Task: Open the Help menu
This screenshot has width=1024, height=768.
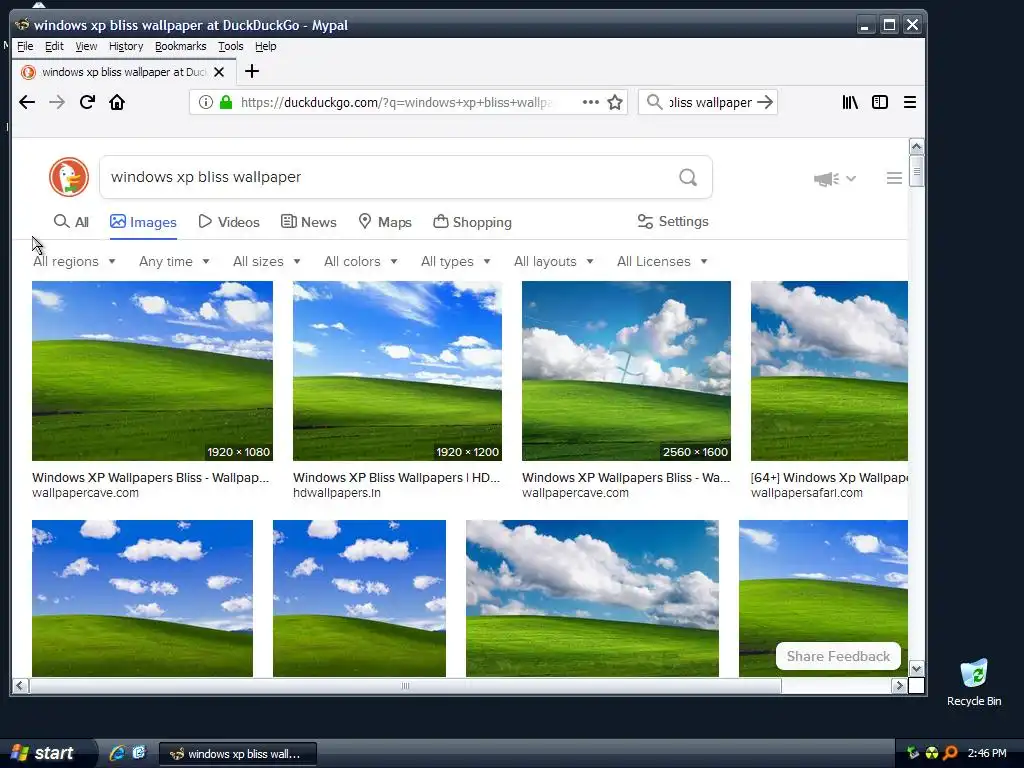Action: click(x=266, y=46)
